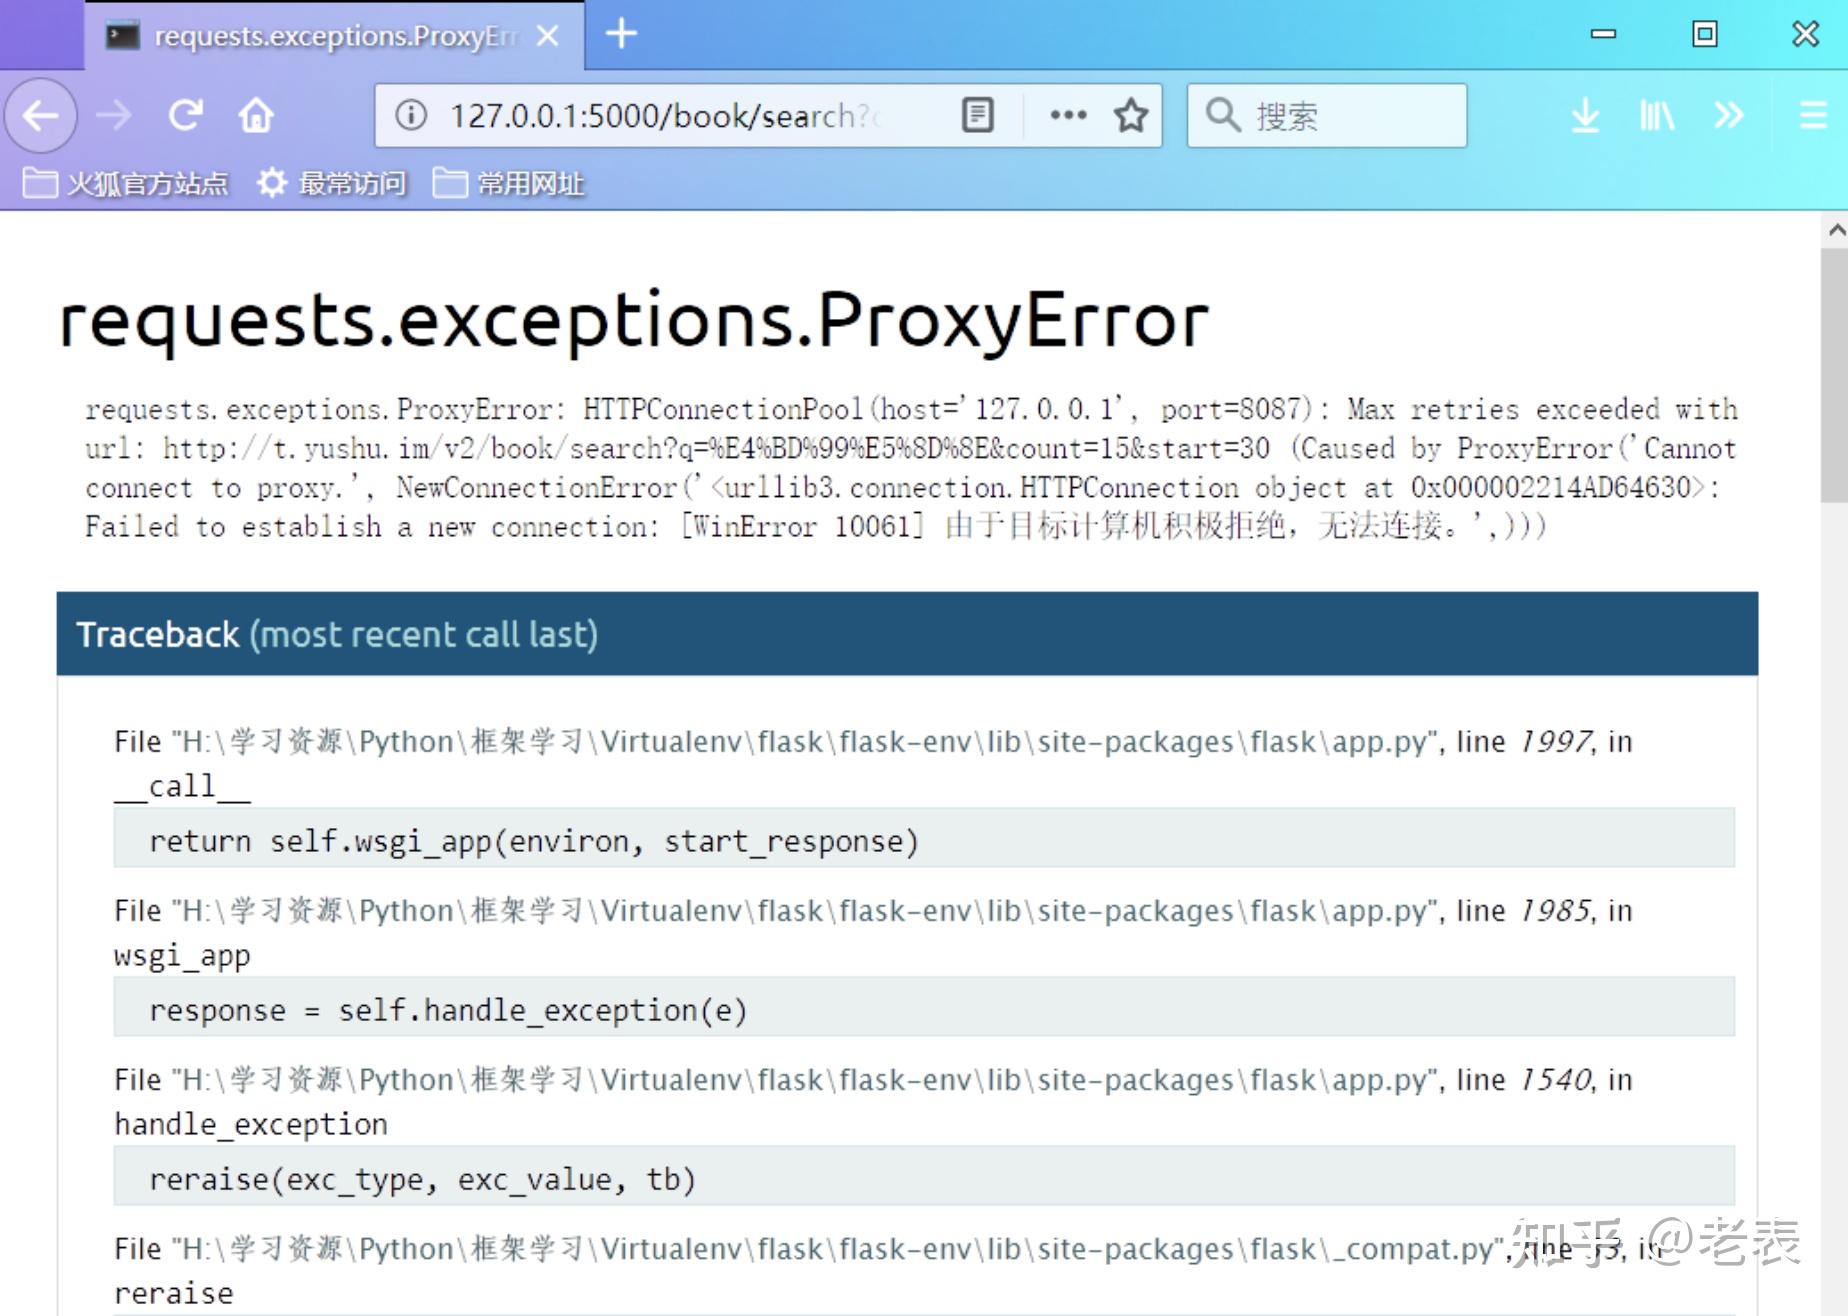Expand the toolbar overflow chevron
Image resolution: width=1848 pixels, height=1316 pixels.
(1728, 115)
